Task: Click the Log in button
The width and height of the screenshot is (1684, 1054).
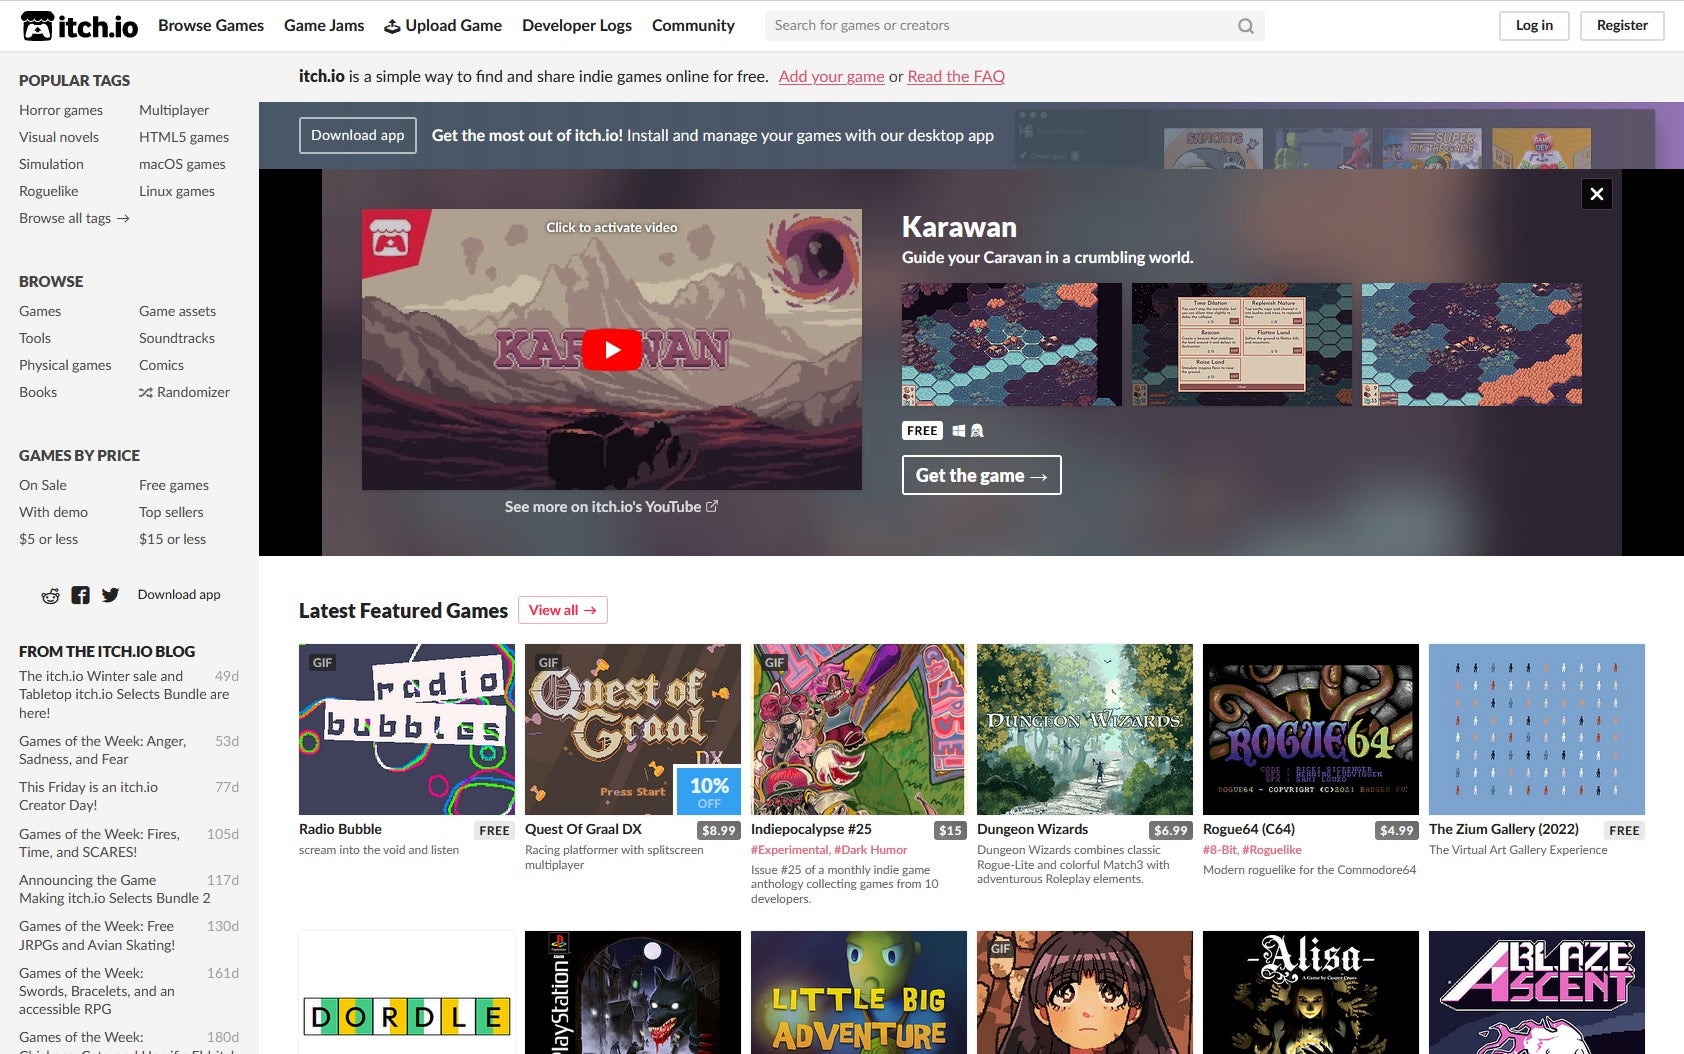Action: [x=1534, y=26]
